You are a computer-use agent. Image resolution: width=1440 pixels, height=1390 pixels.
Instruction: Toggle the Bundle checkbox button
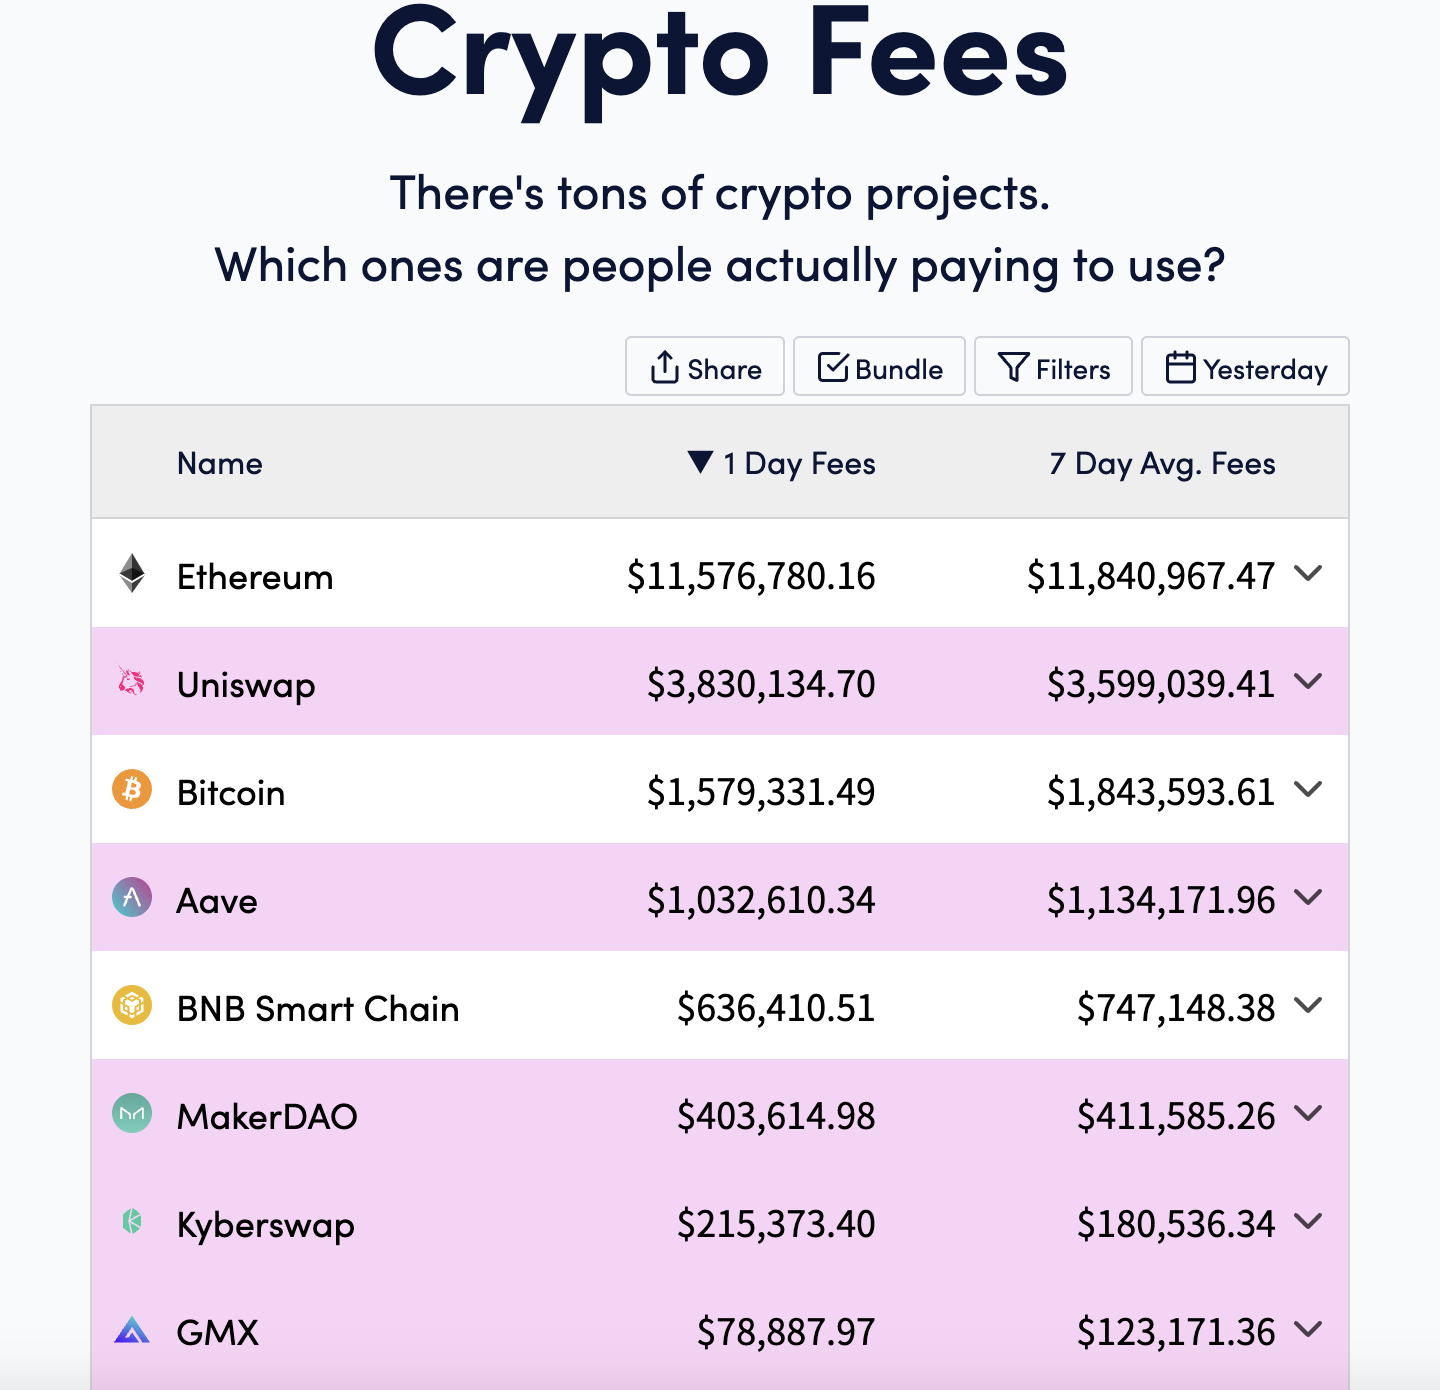point(879,367)
